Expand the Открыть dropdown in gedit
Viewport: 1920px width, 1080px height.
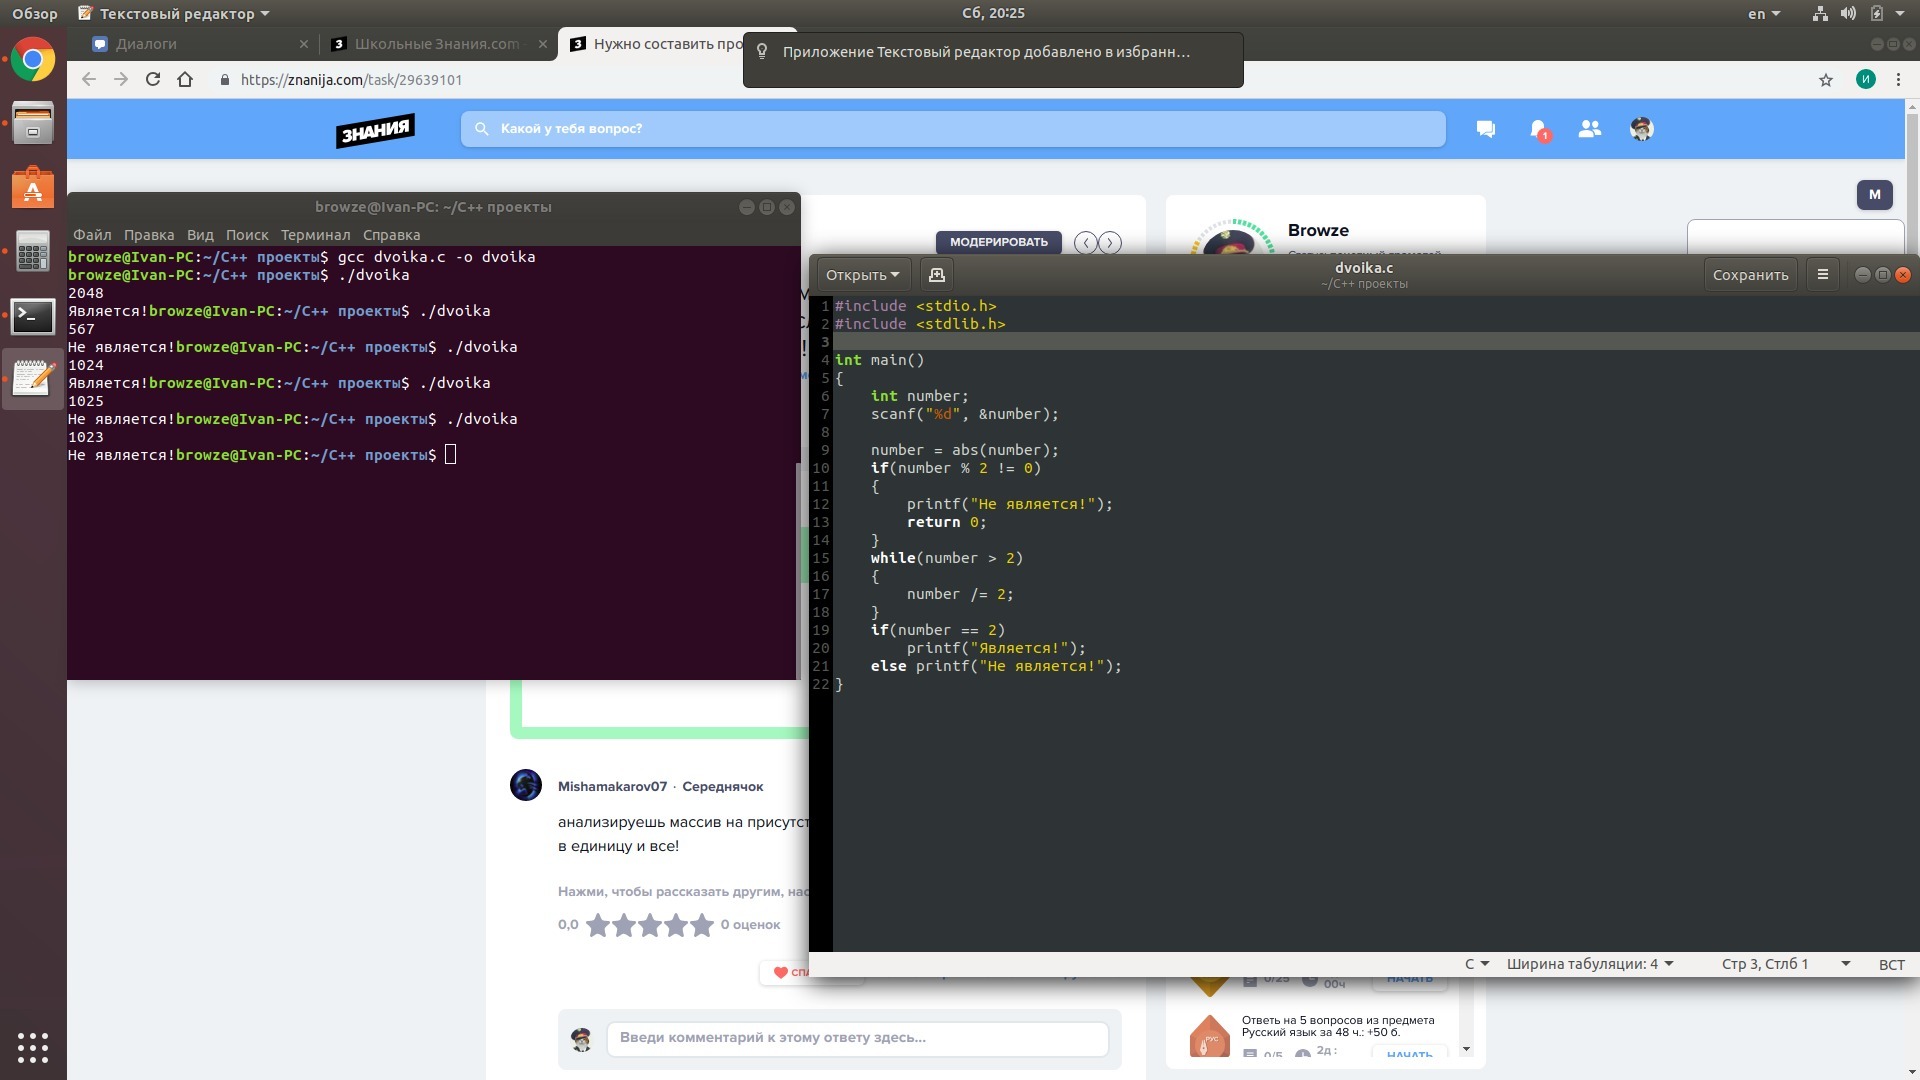862,274
